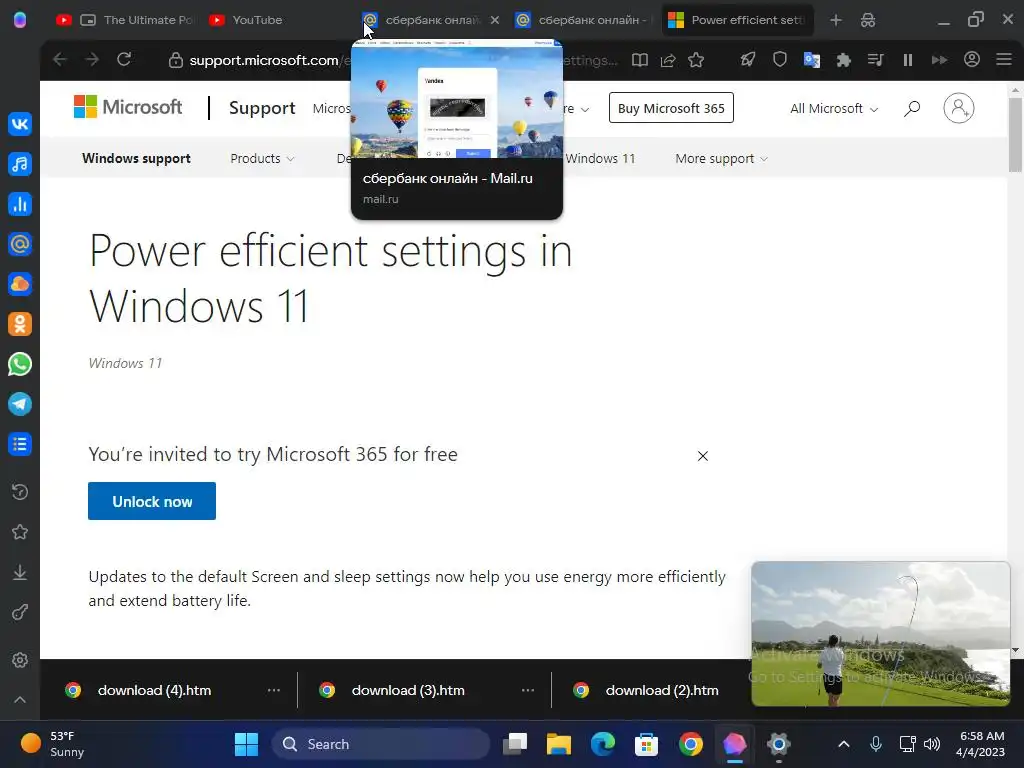This screenshot has width=1024, height=768.
Task: Open options for download (3).htm
Action: [528, 690]
